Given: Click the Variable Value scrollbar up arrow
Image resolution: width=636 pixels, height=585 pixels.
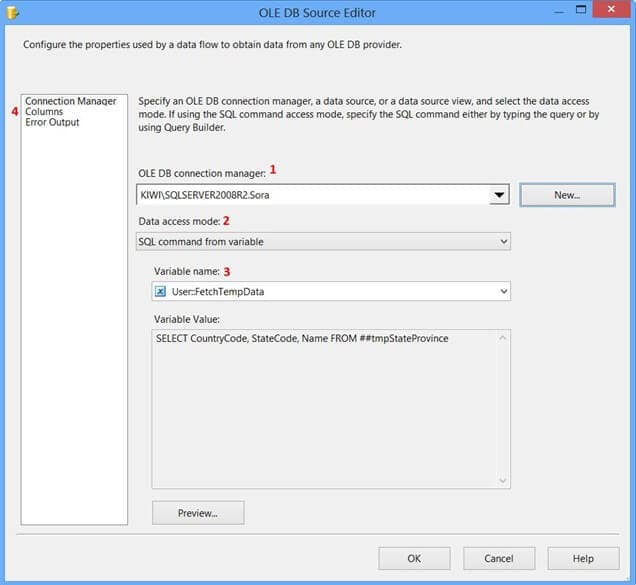Looking at the screenshot, I should (x=503, y=338).
